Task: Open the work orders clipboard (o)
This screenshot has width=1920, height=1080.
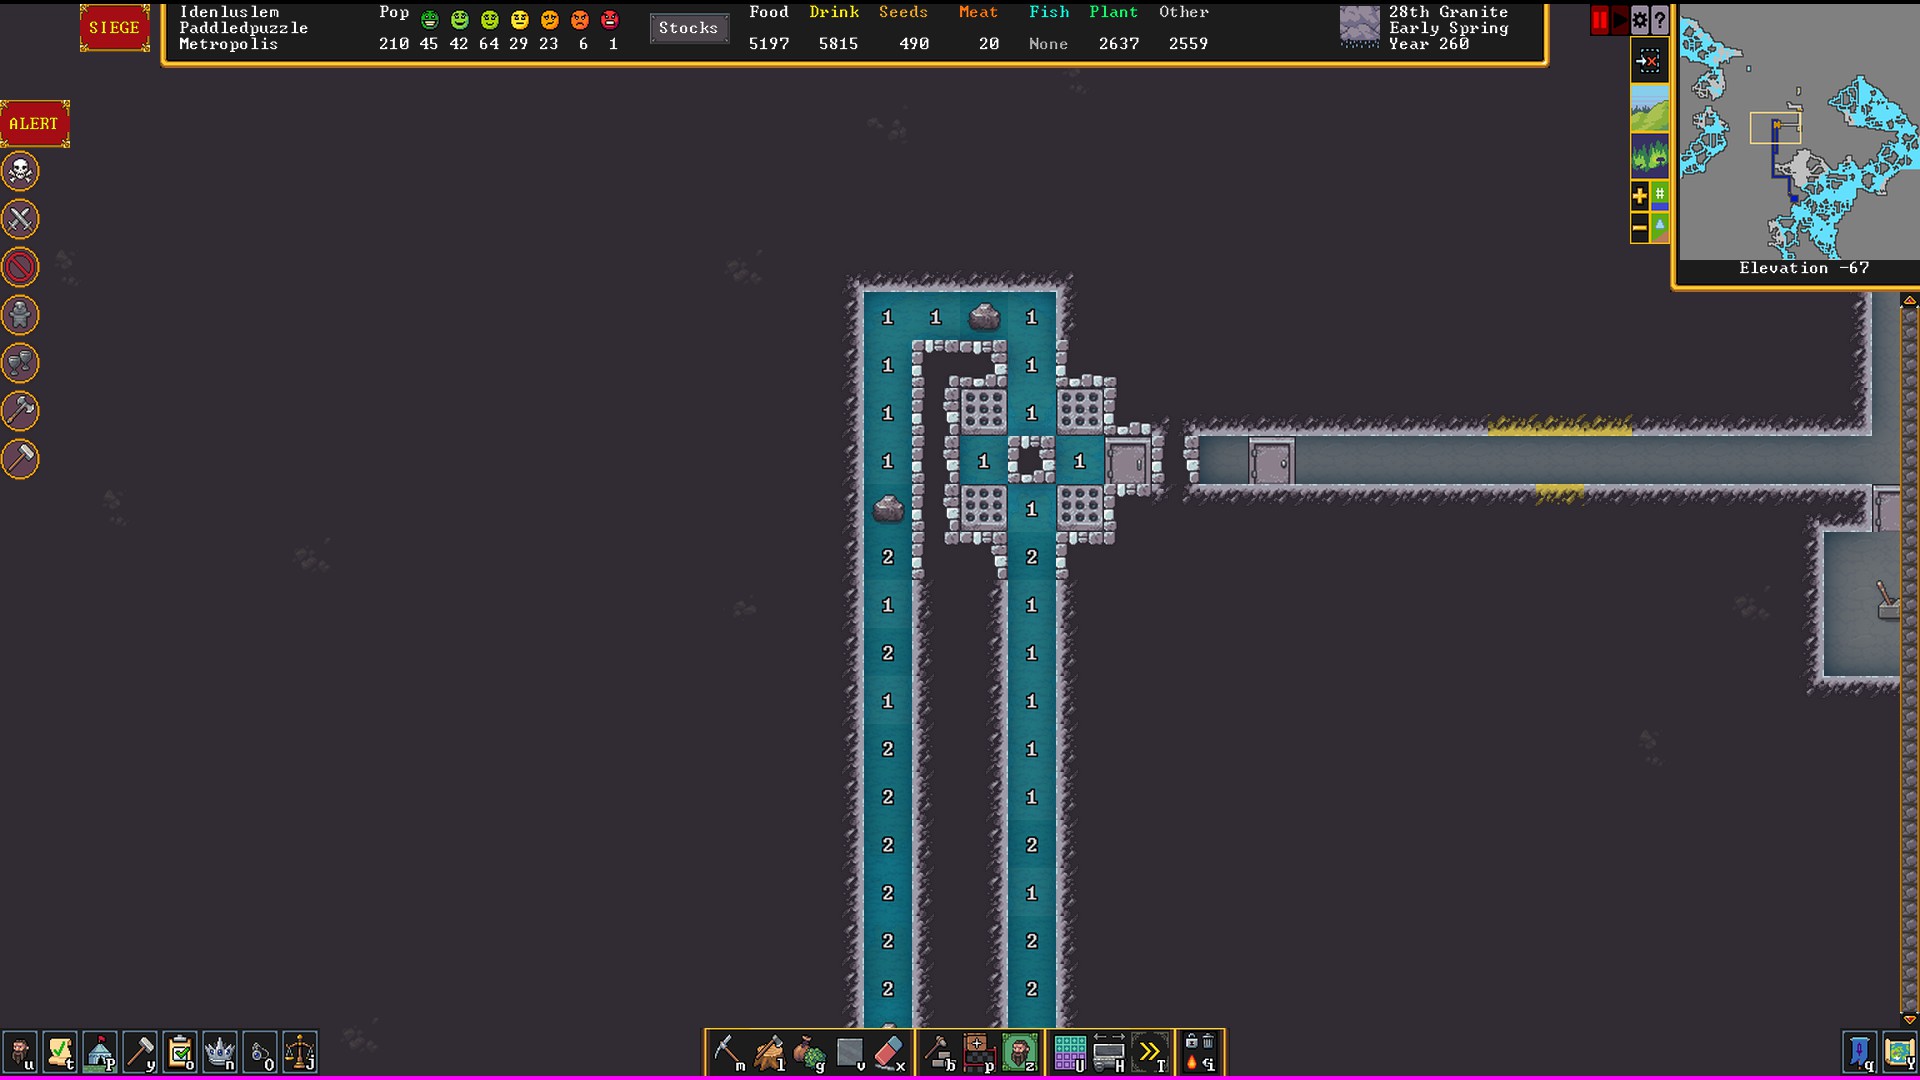Action: pos(180,1053)
